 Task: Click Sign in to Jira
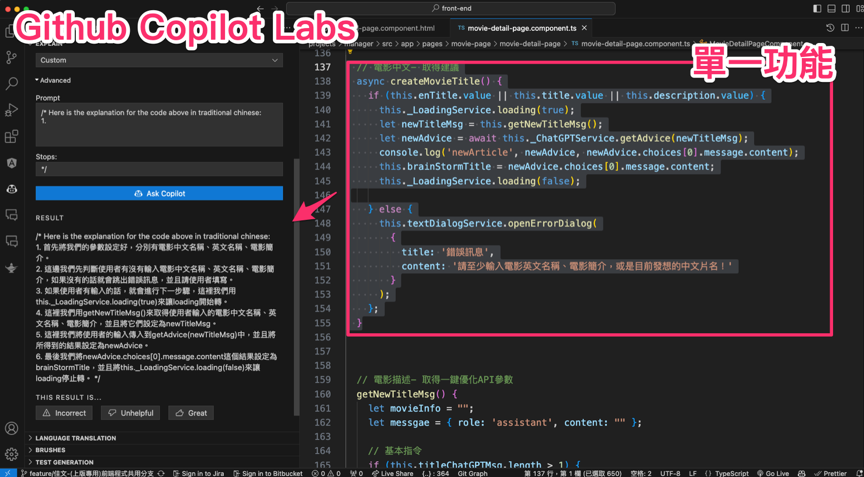coord(198,473)
